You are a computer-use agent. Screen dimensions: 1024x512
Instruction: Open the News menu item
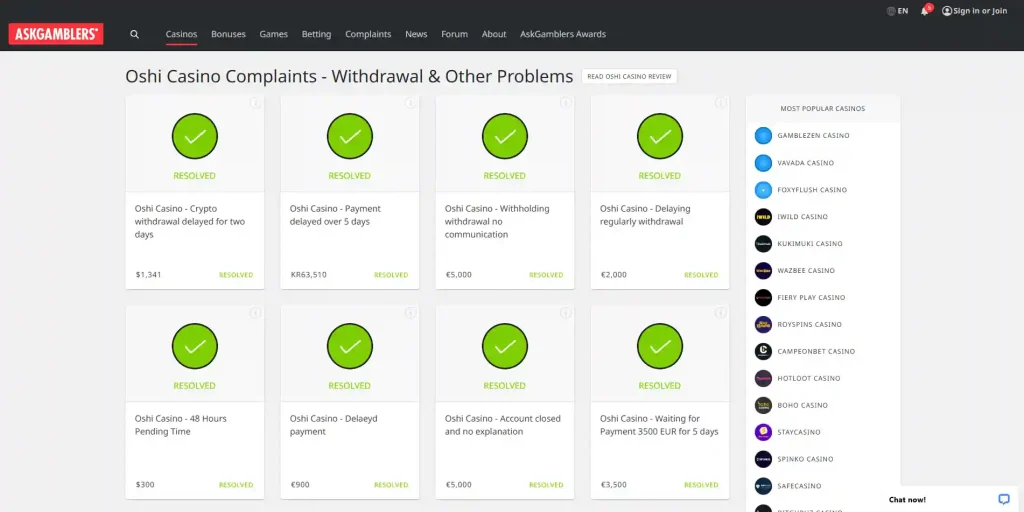(416, 34)
